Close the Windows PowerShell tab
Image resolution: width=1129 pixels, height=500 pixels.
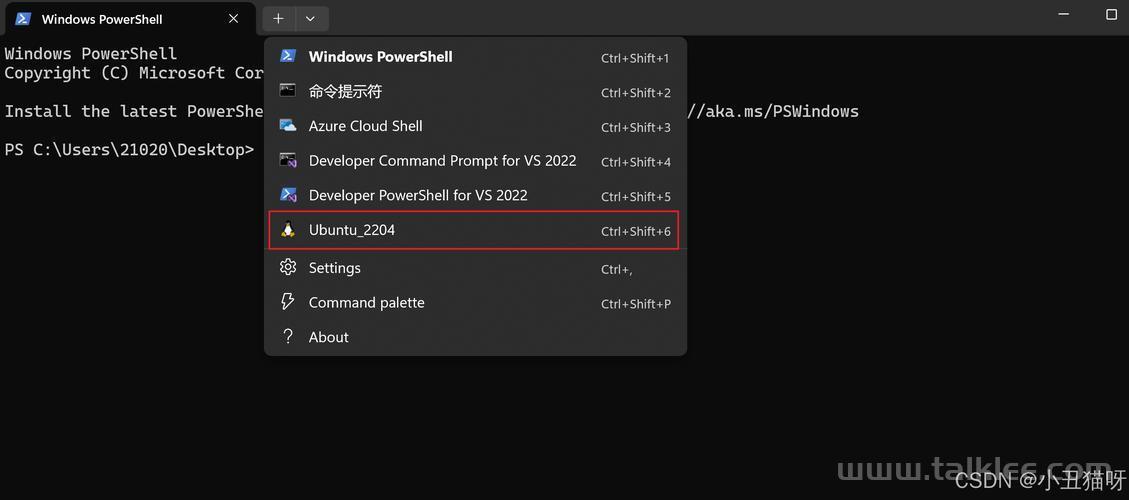(233, 19)
